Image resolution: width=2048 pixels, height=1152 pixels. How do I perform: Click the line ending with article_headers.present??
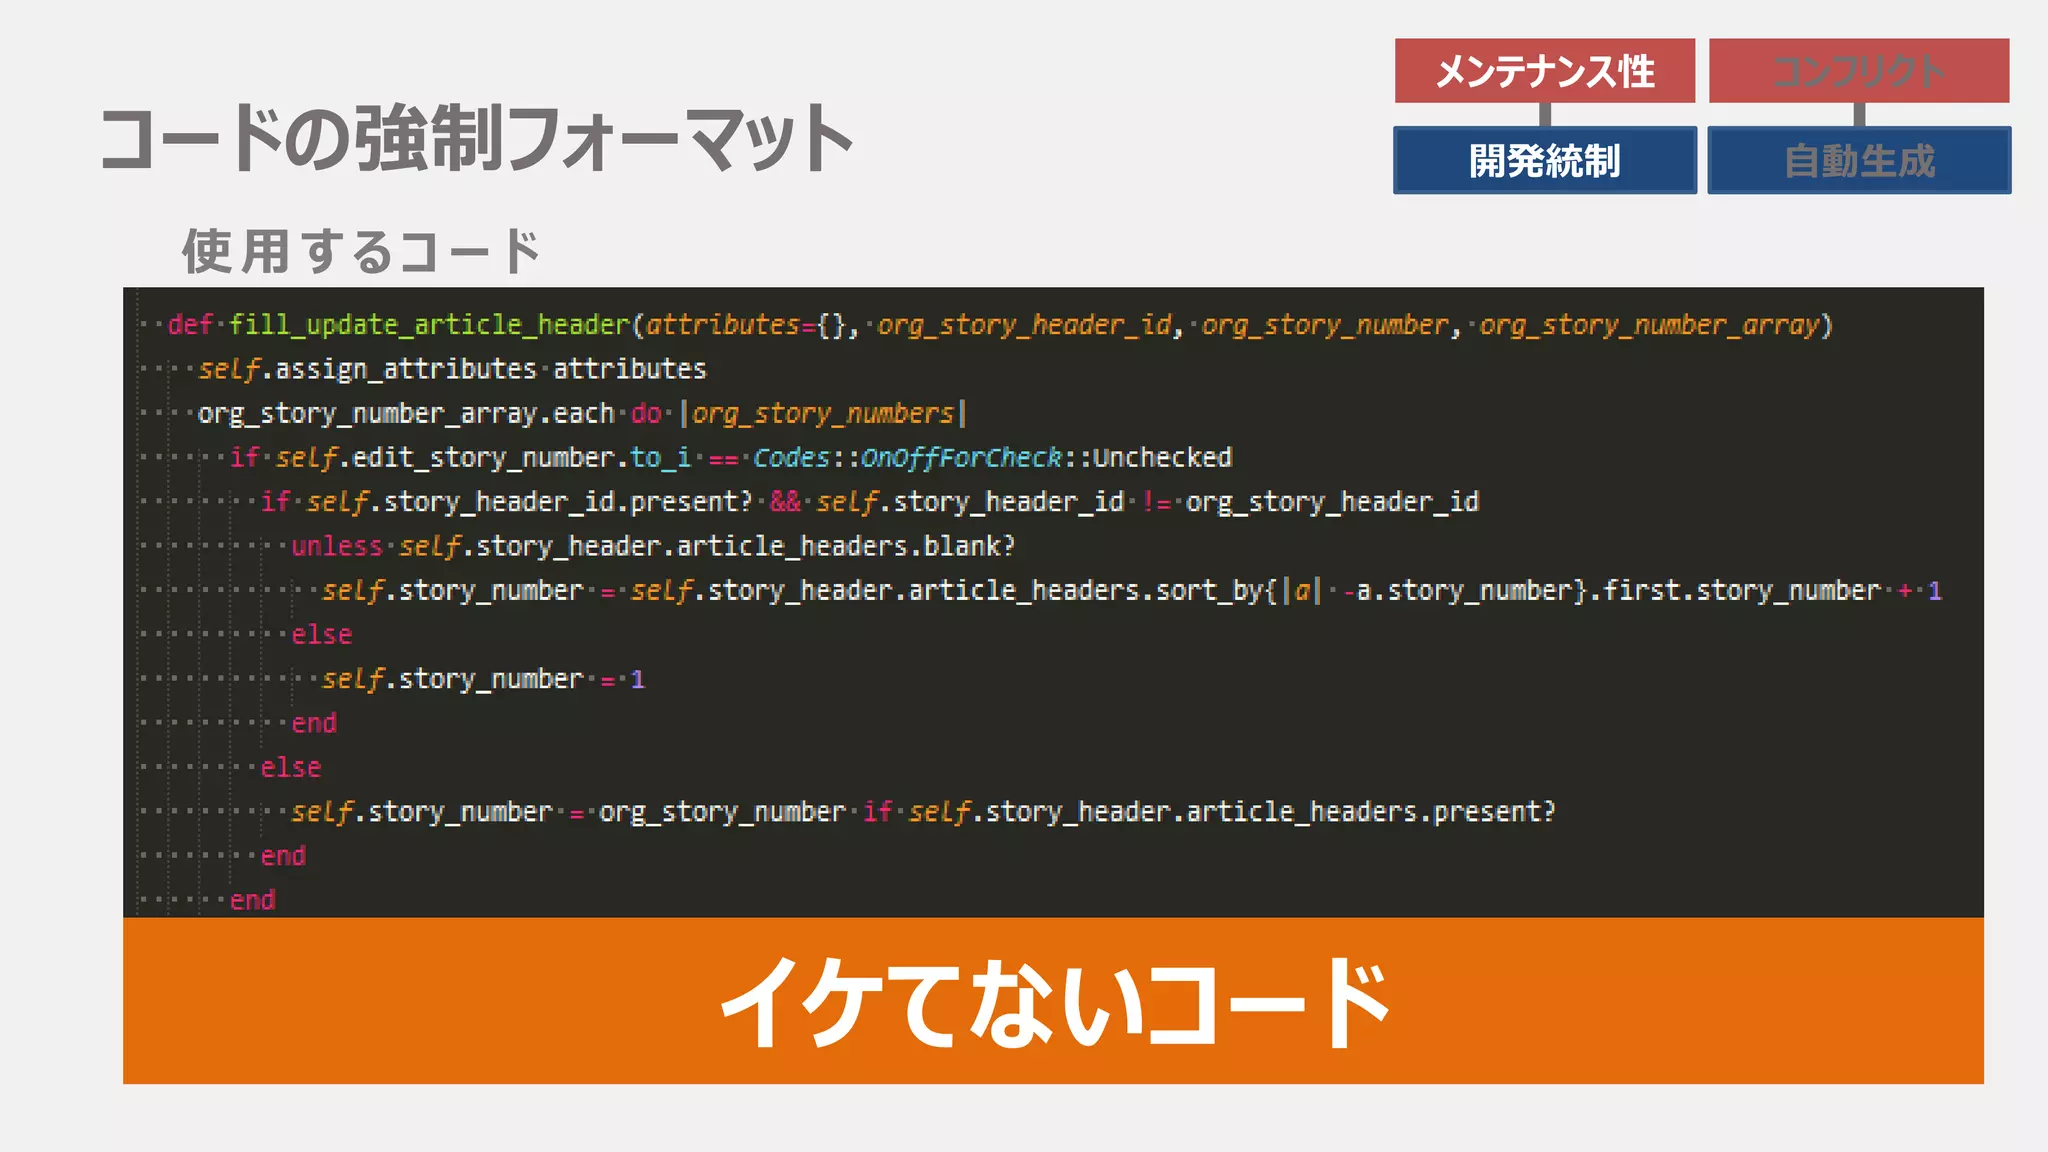[x=923, y=812]
